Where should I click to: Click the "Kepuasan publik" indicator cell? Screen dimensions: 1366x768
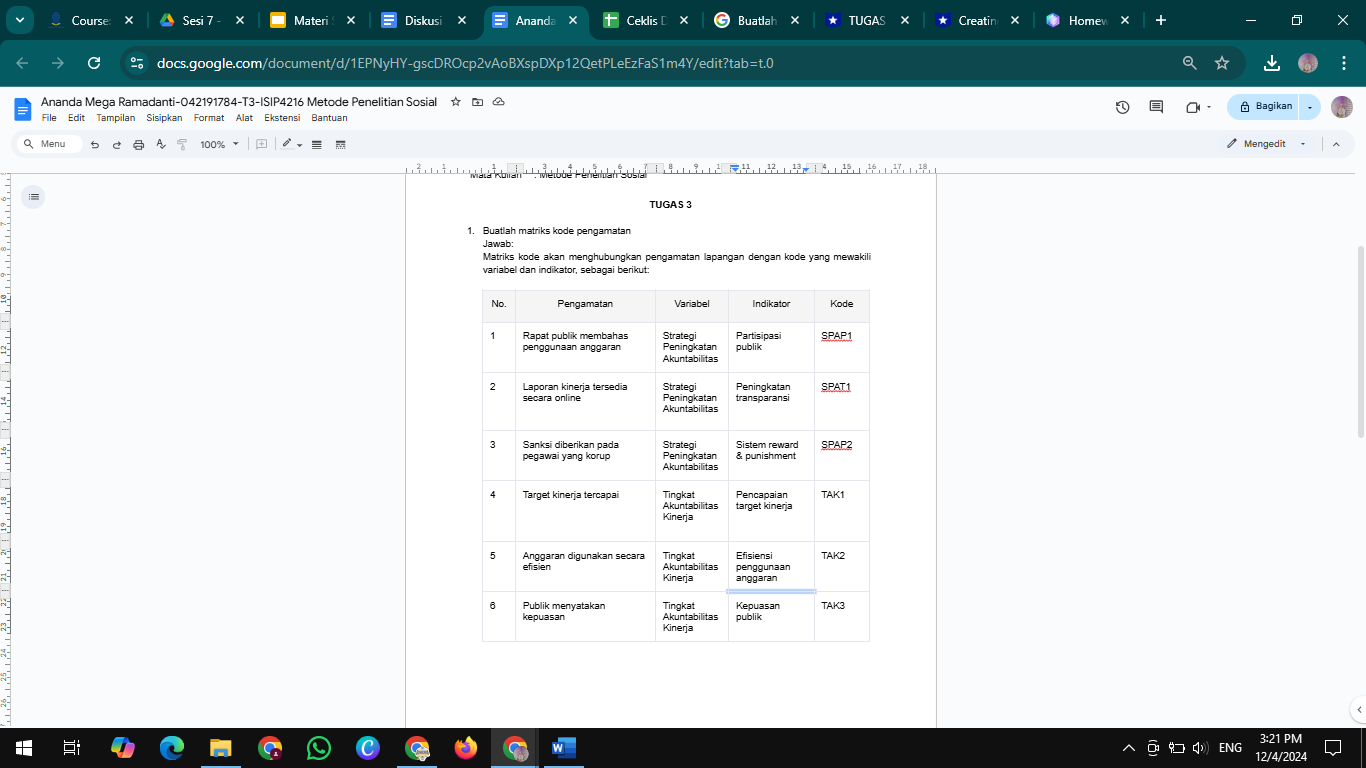[771, 616]
